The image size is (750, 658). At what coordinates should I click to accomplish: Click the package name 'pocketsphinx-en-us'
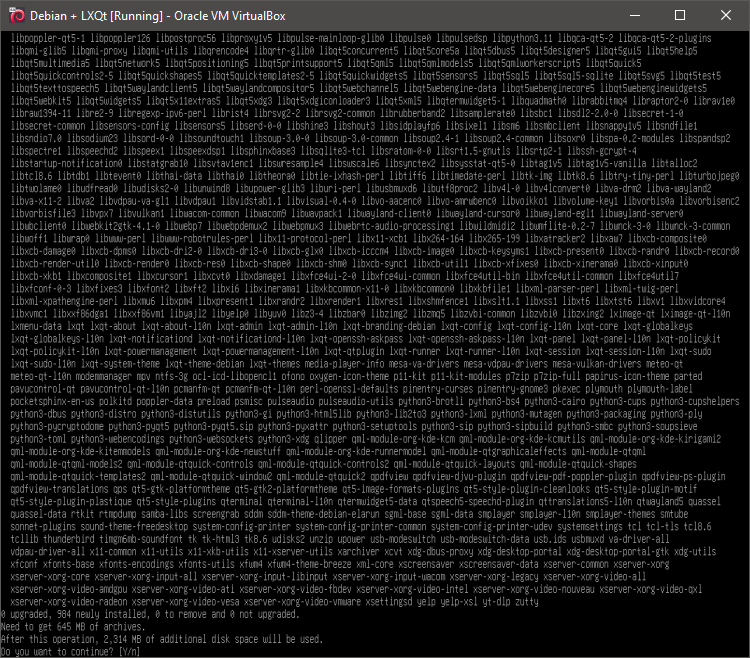[x=52, y=401]
